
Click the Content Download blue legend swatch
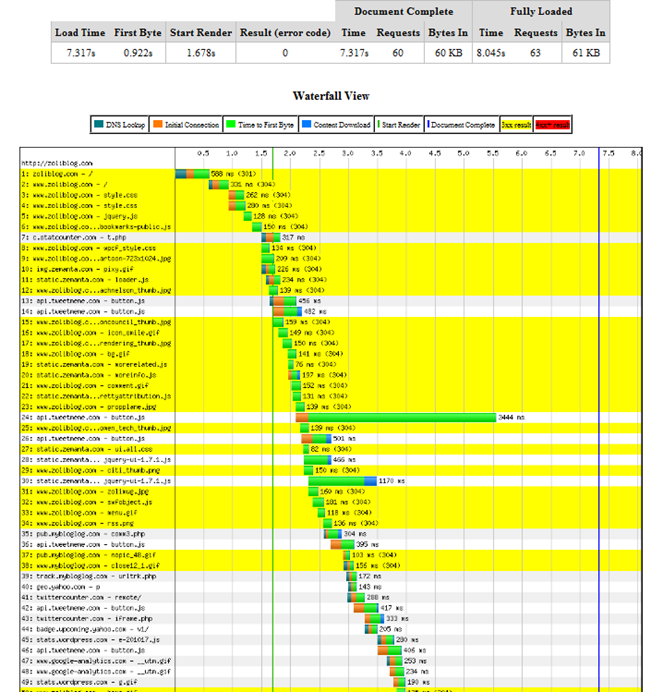pyautogui.click(x=306, y=124)
